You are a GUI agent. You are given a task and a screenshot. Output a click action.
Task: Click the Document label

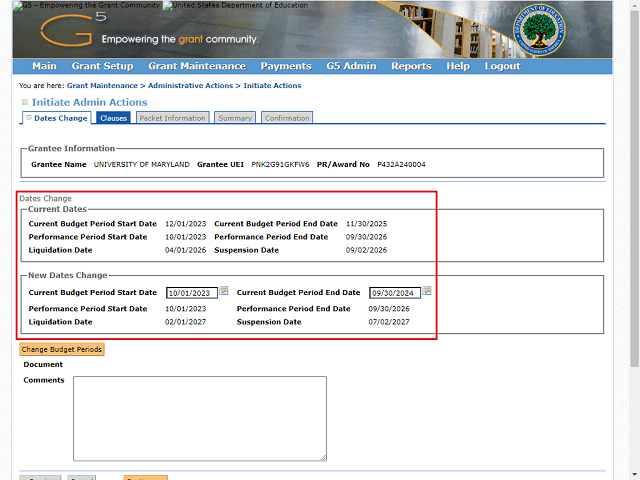43,364
